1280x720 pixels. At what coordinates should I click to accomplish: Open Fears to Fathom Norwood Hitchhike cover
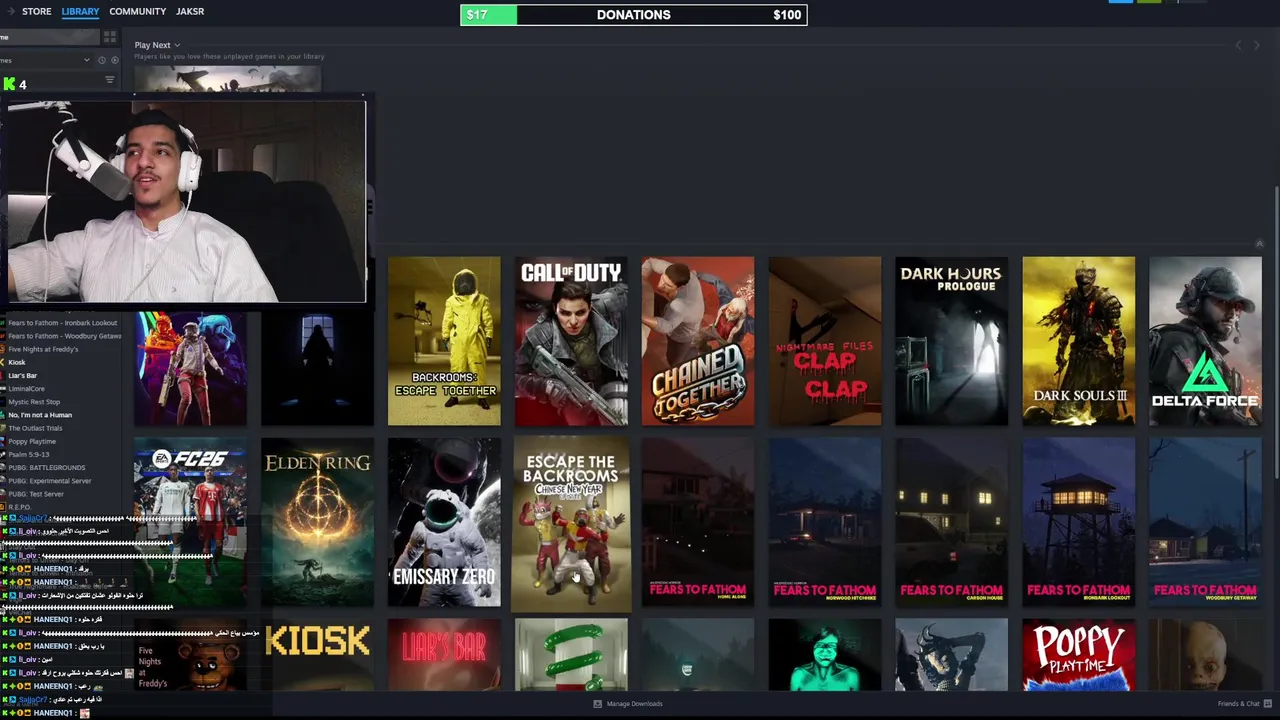click(825, 522)
